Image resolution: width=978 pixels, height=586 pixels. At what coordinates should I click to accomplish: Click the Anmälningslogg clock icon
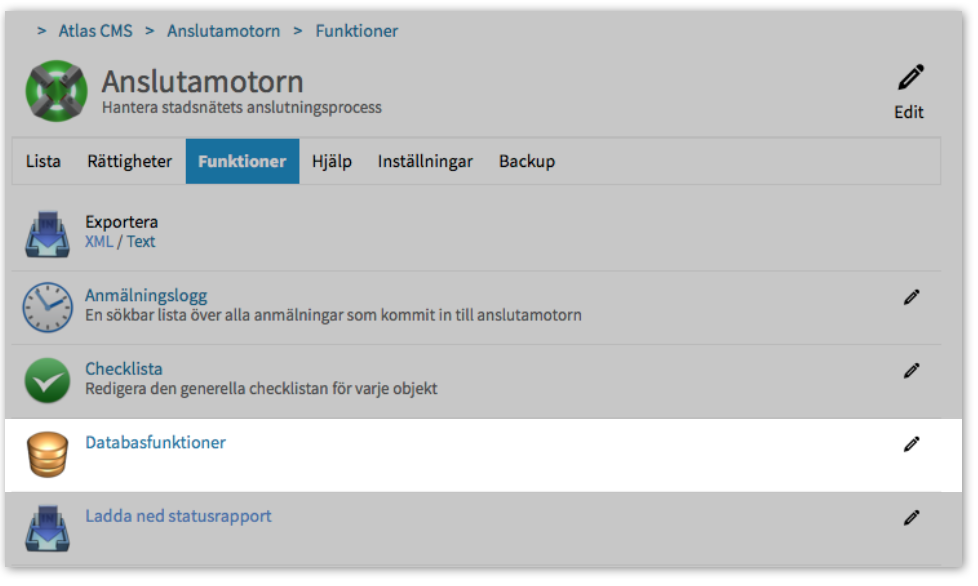click(47, 307)
